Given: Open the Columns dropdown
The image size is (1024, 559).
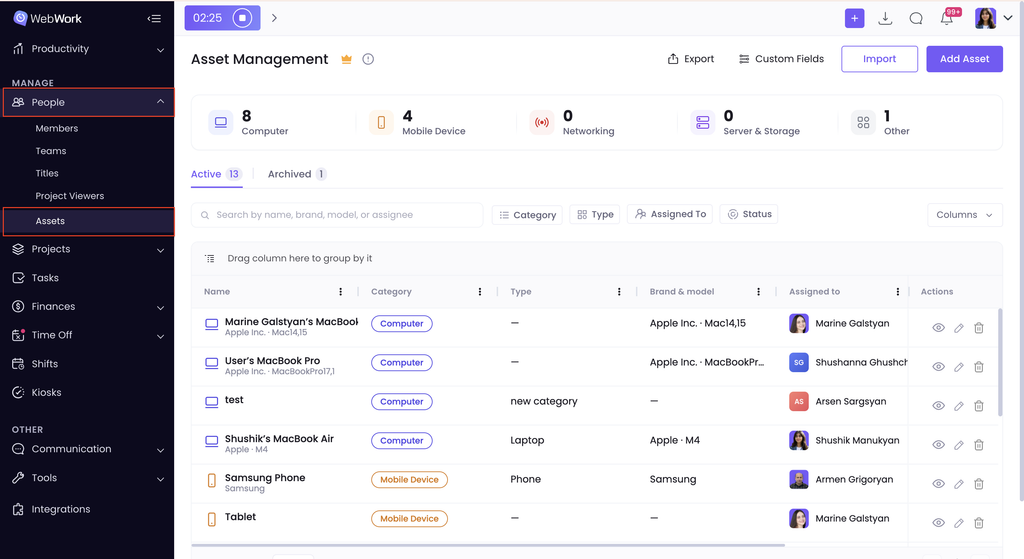Looking at the screenshot, I should click(x=965, y=215).
